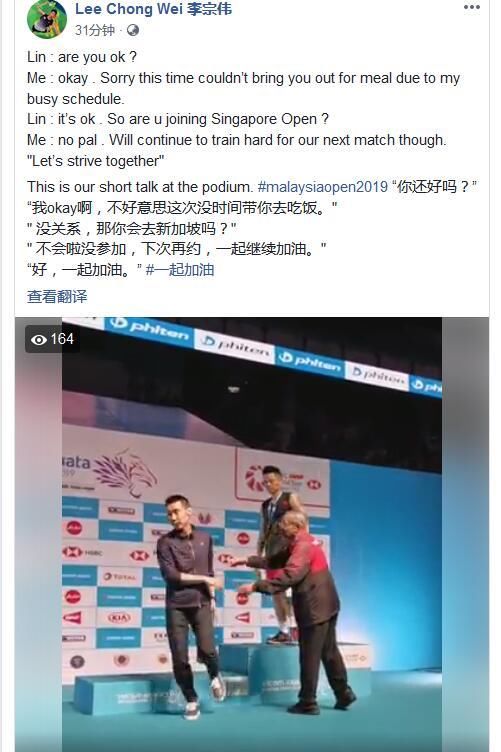Follow the #malaysiaopen2019 hashtag
501x752 pixels.
pos(323,187)
